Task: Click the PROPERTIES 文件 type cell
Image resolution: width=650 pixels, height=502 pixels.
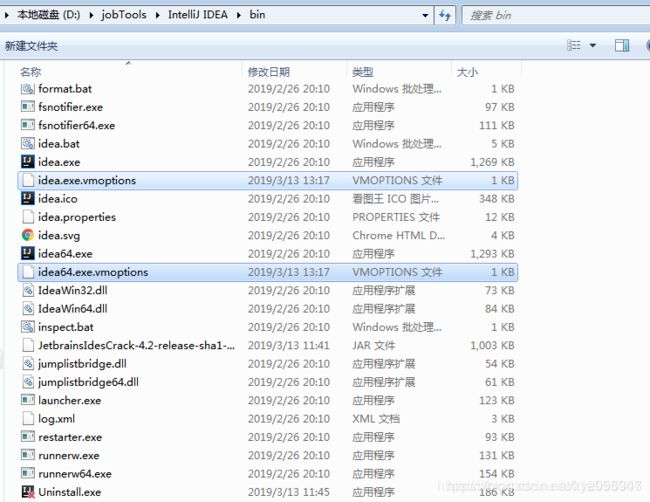Action: point(396,217)
